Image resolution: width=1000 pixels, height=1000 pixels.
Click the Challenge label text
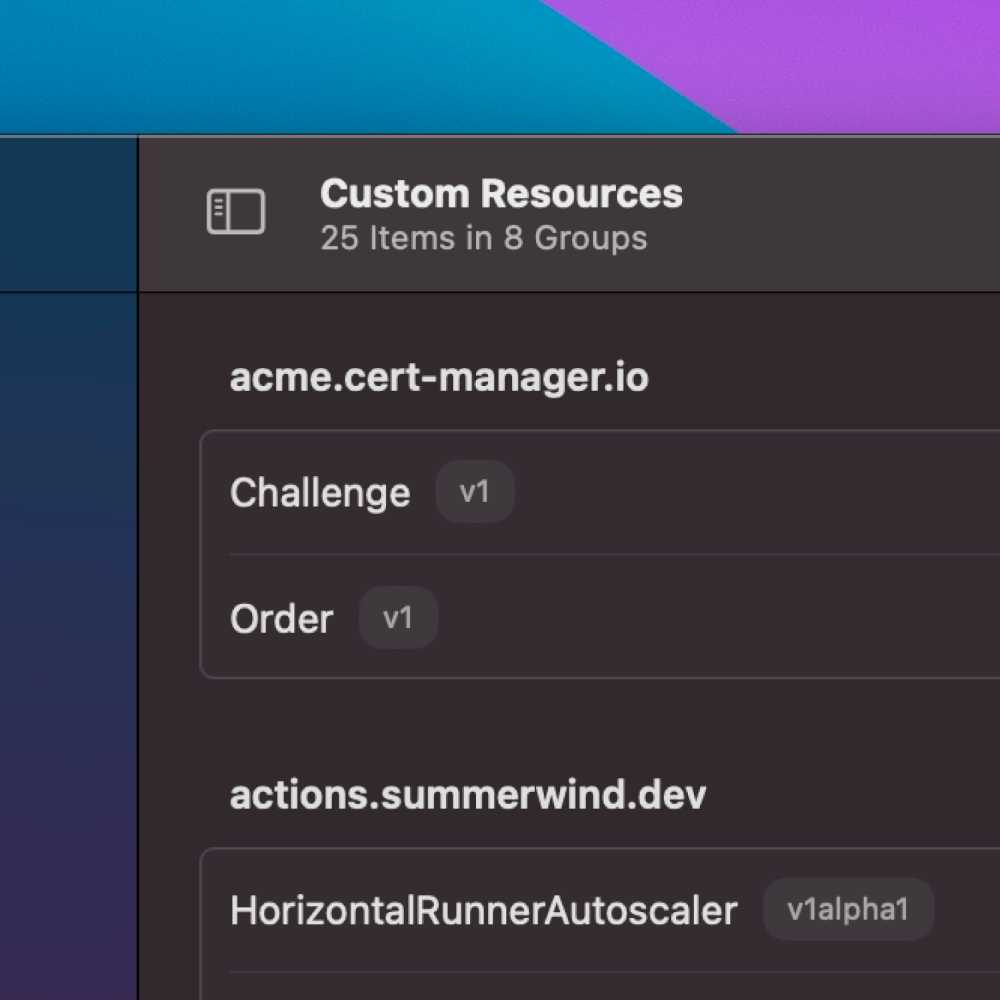pos(319,491)
